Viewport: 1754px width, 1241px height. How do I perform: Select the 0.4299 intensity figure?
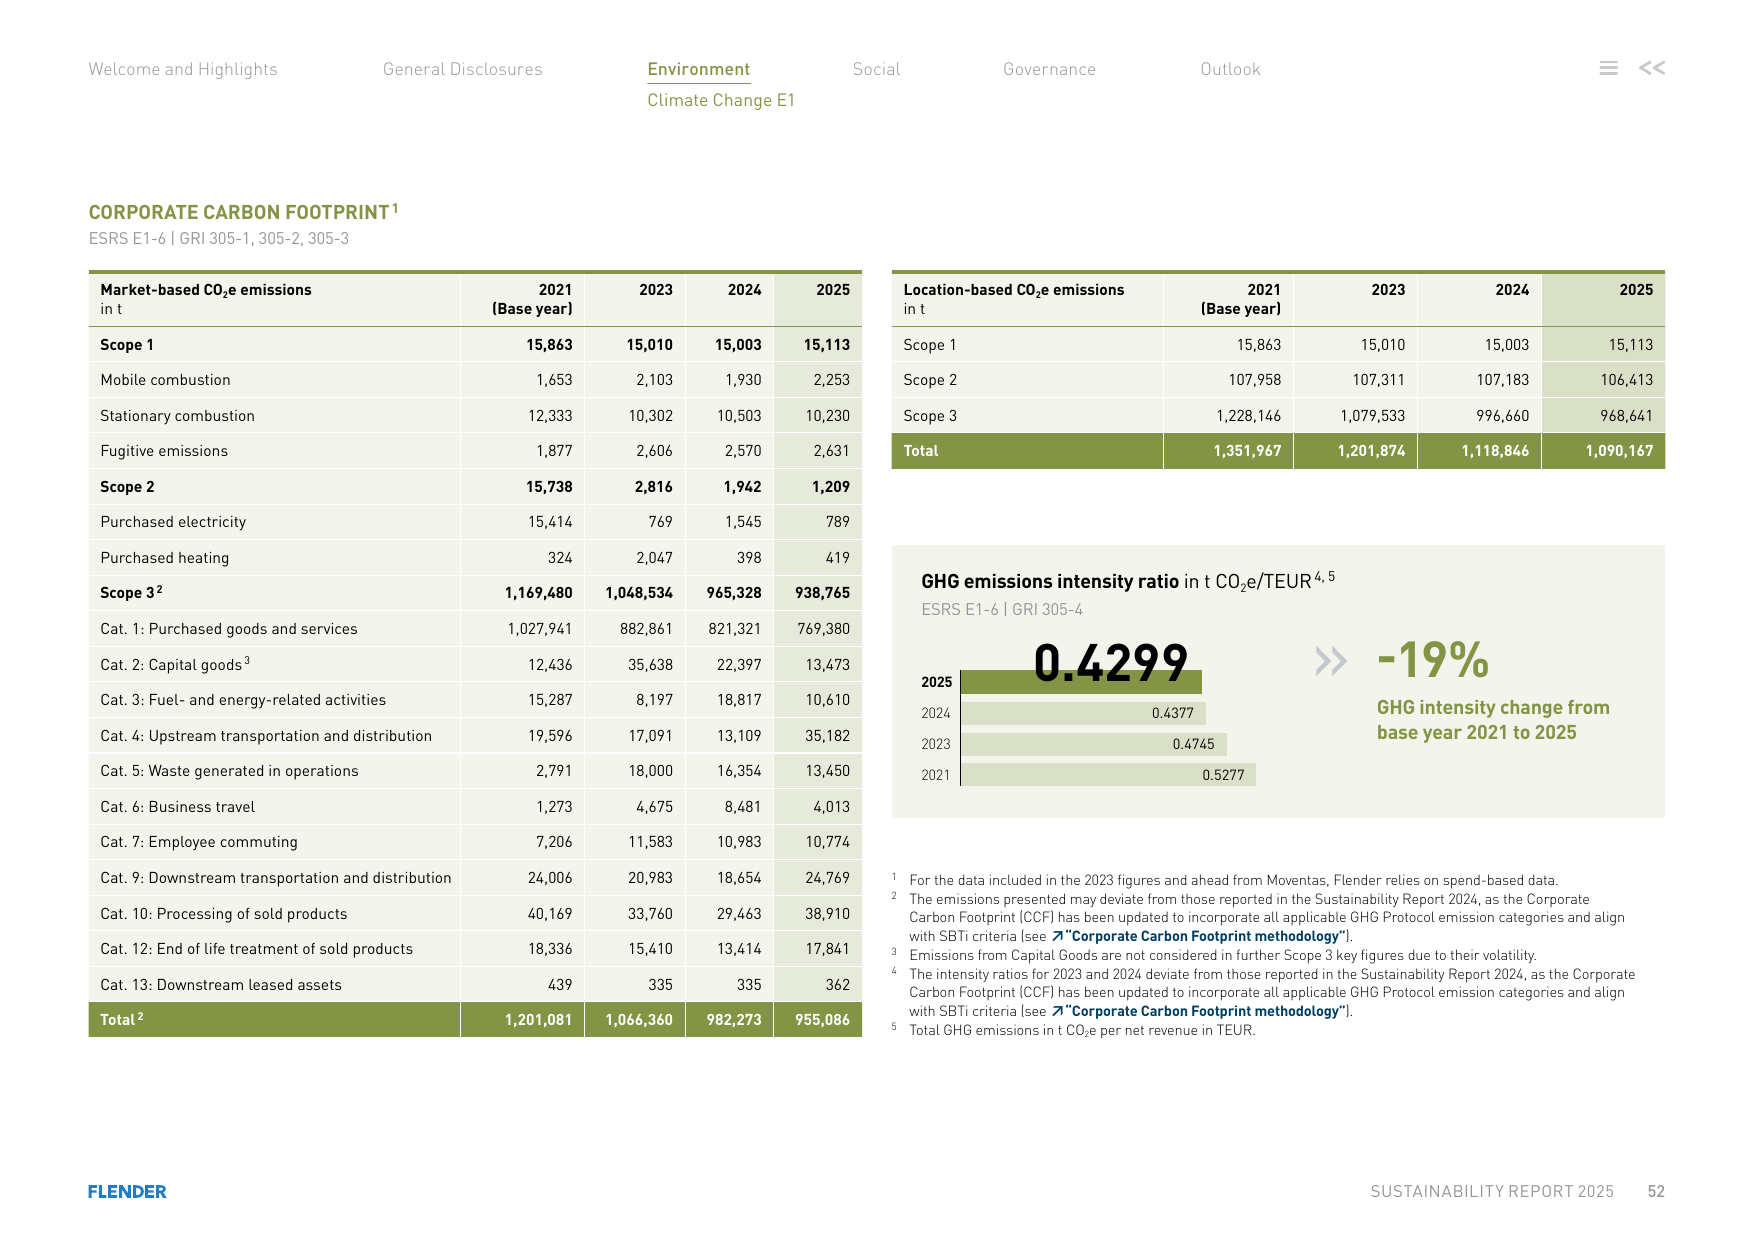coord(1110,662)
